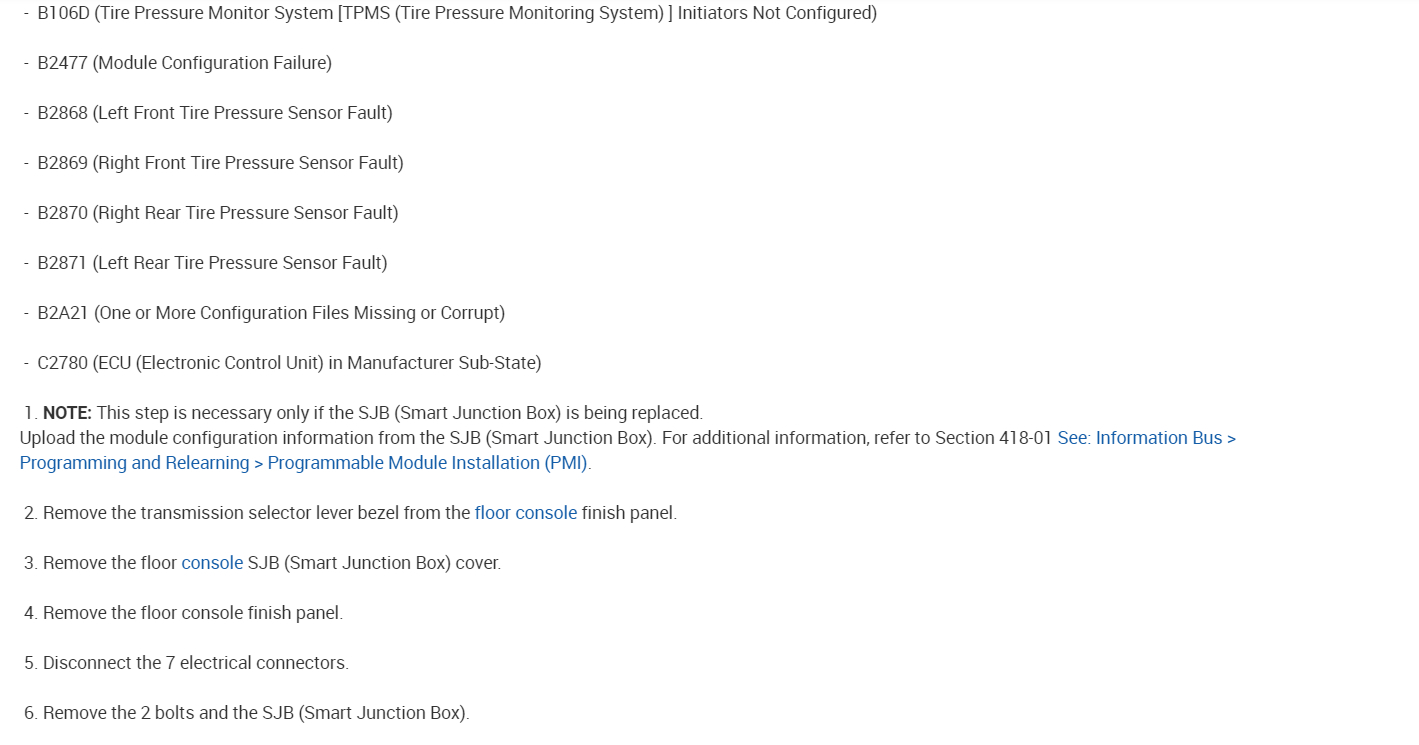This screenshot has height=745, width=1419.
Task: Open the Programmable Module Installation (PMI) link
Action: pos(428,463)
